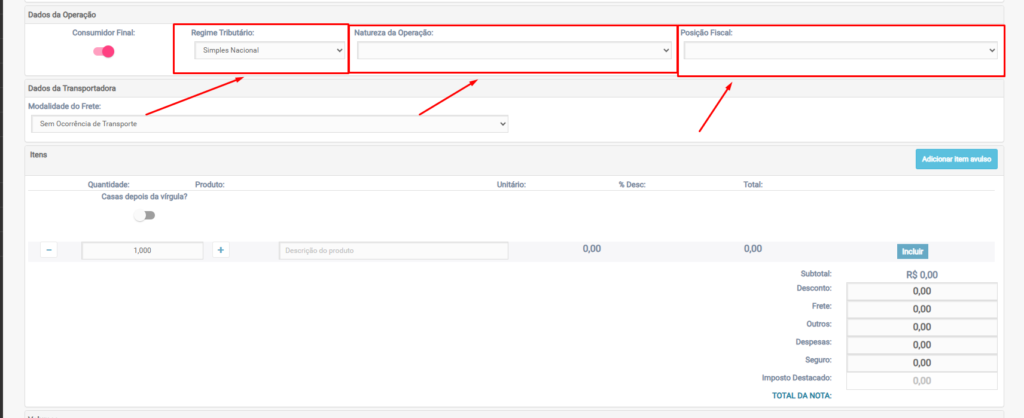Click the Imposto Destacado field

pos(921,381)
